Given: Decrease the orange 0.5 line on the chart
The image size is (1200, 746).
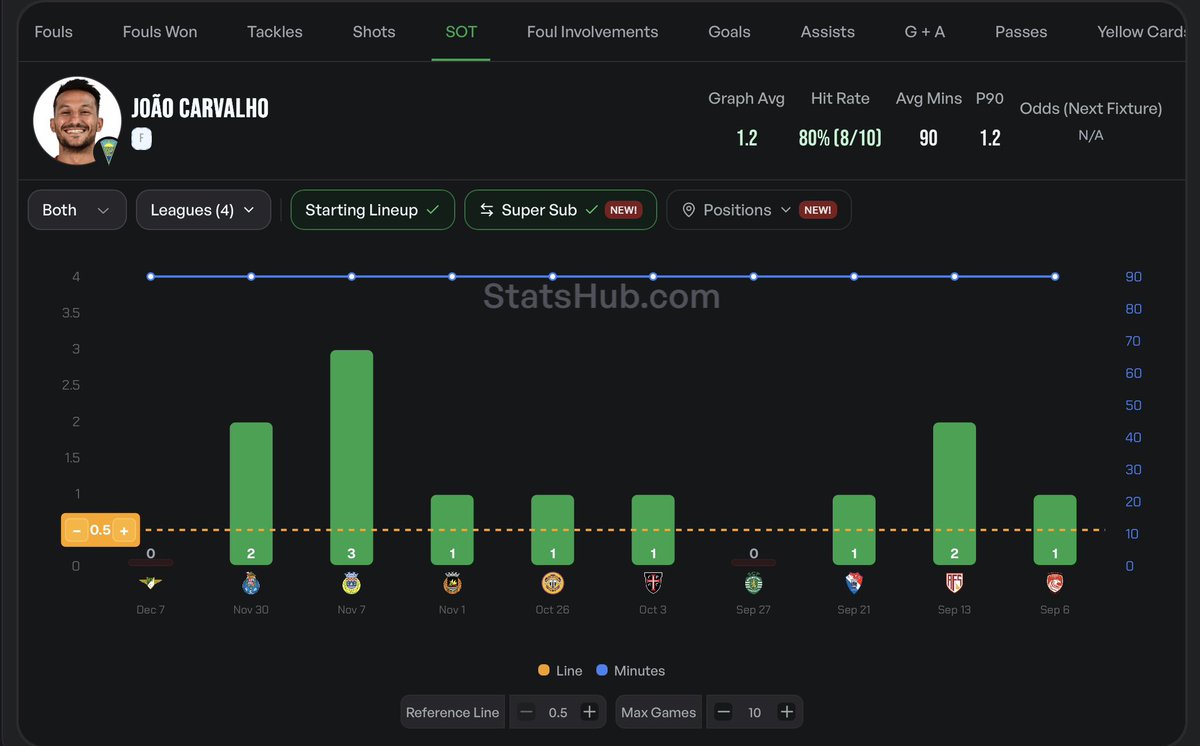Looking at the screenshot, I should click(x=77, y=531).
